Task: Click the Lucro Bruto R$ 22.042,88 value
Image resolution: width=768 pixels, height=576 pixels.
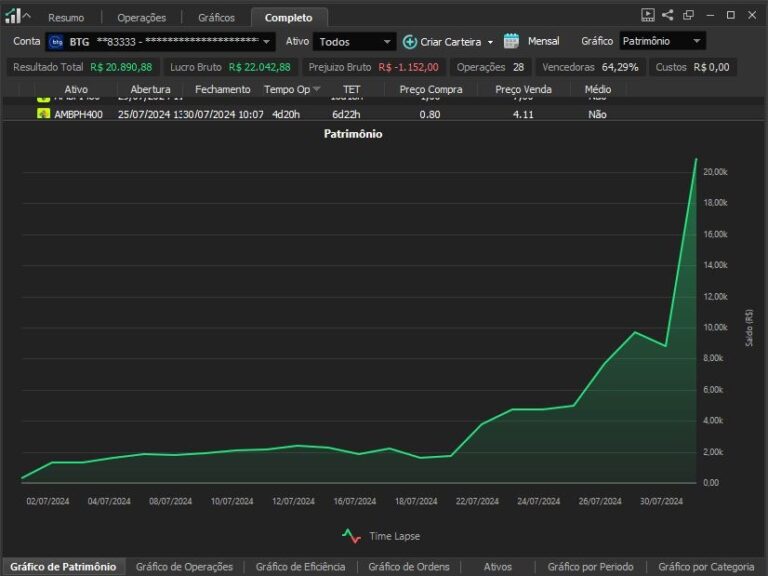Action: tap(260, 67)
